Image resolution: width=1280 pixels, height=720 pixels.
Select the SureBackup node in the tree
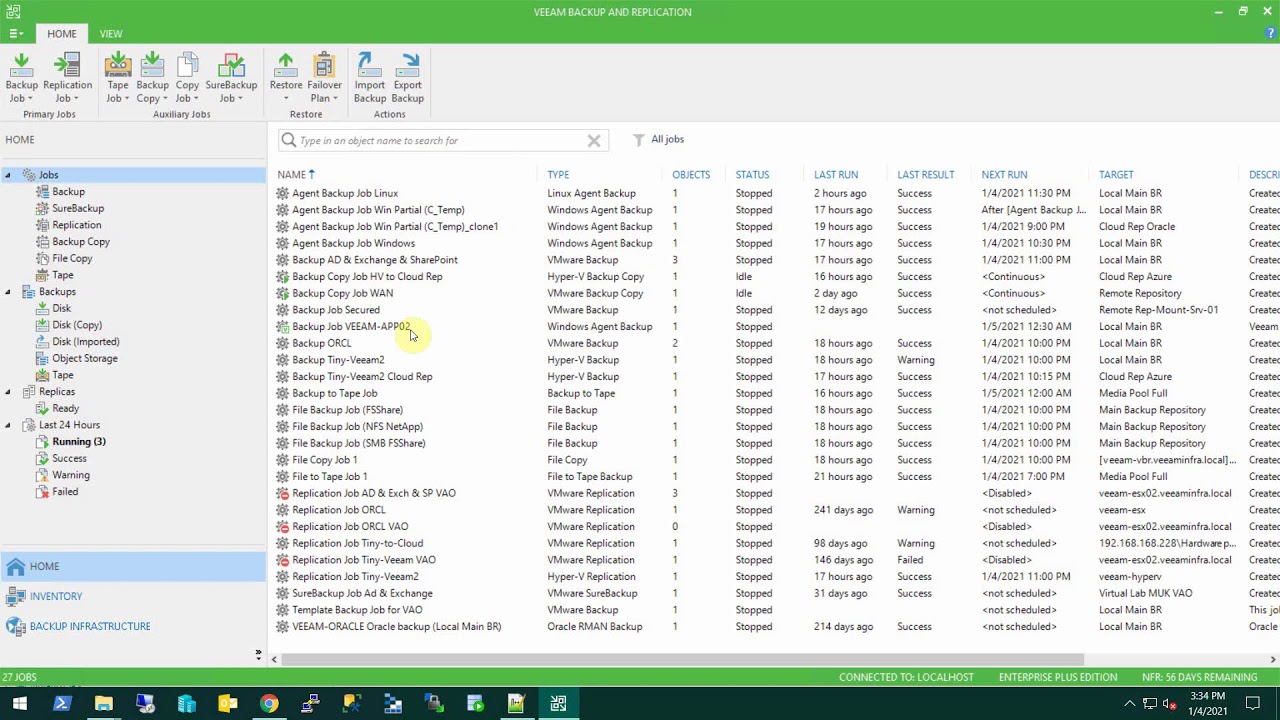tap(78, 208)
